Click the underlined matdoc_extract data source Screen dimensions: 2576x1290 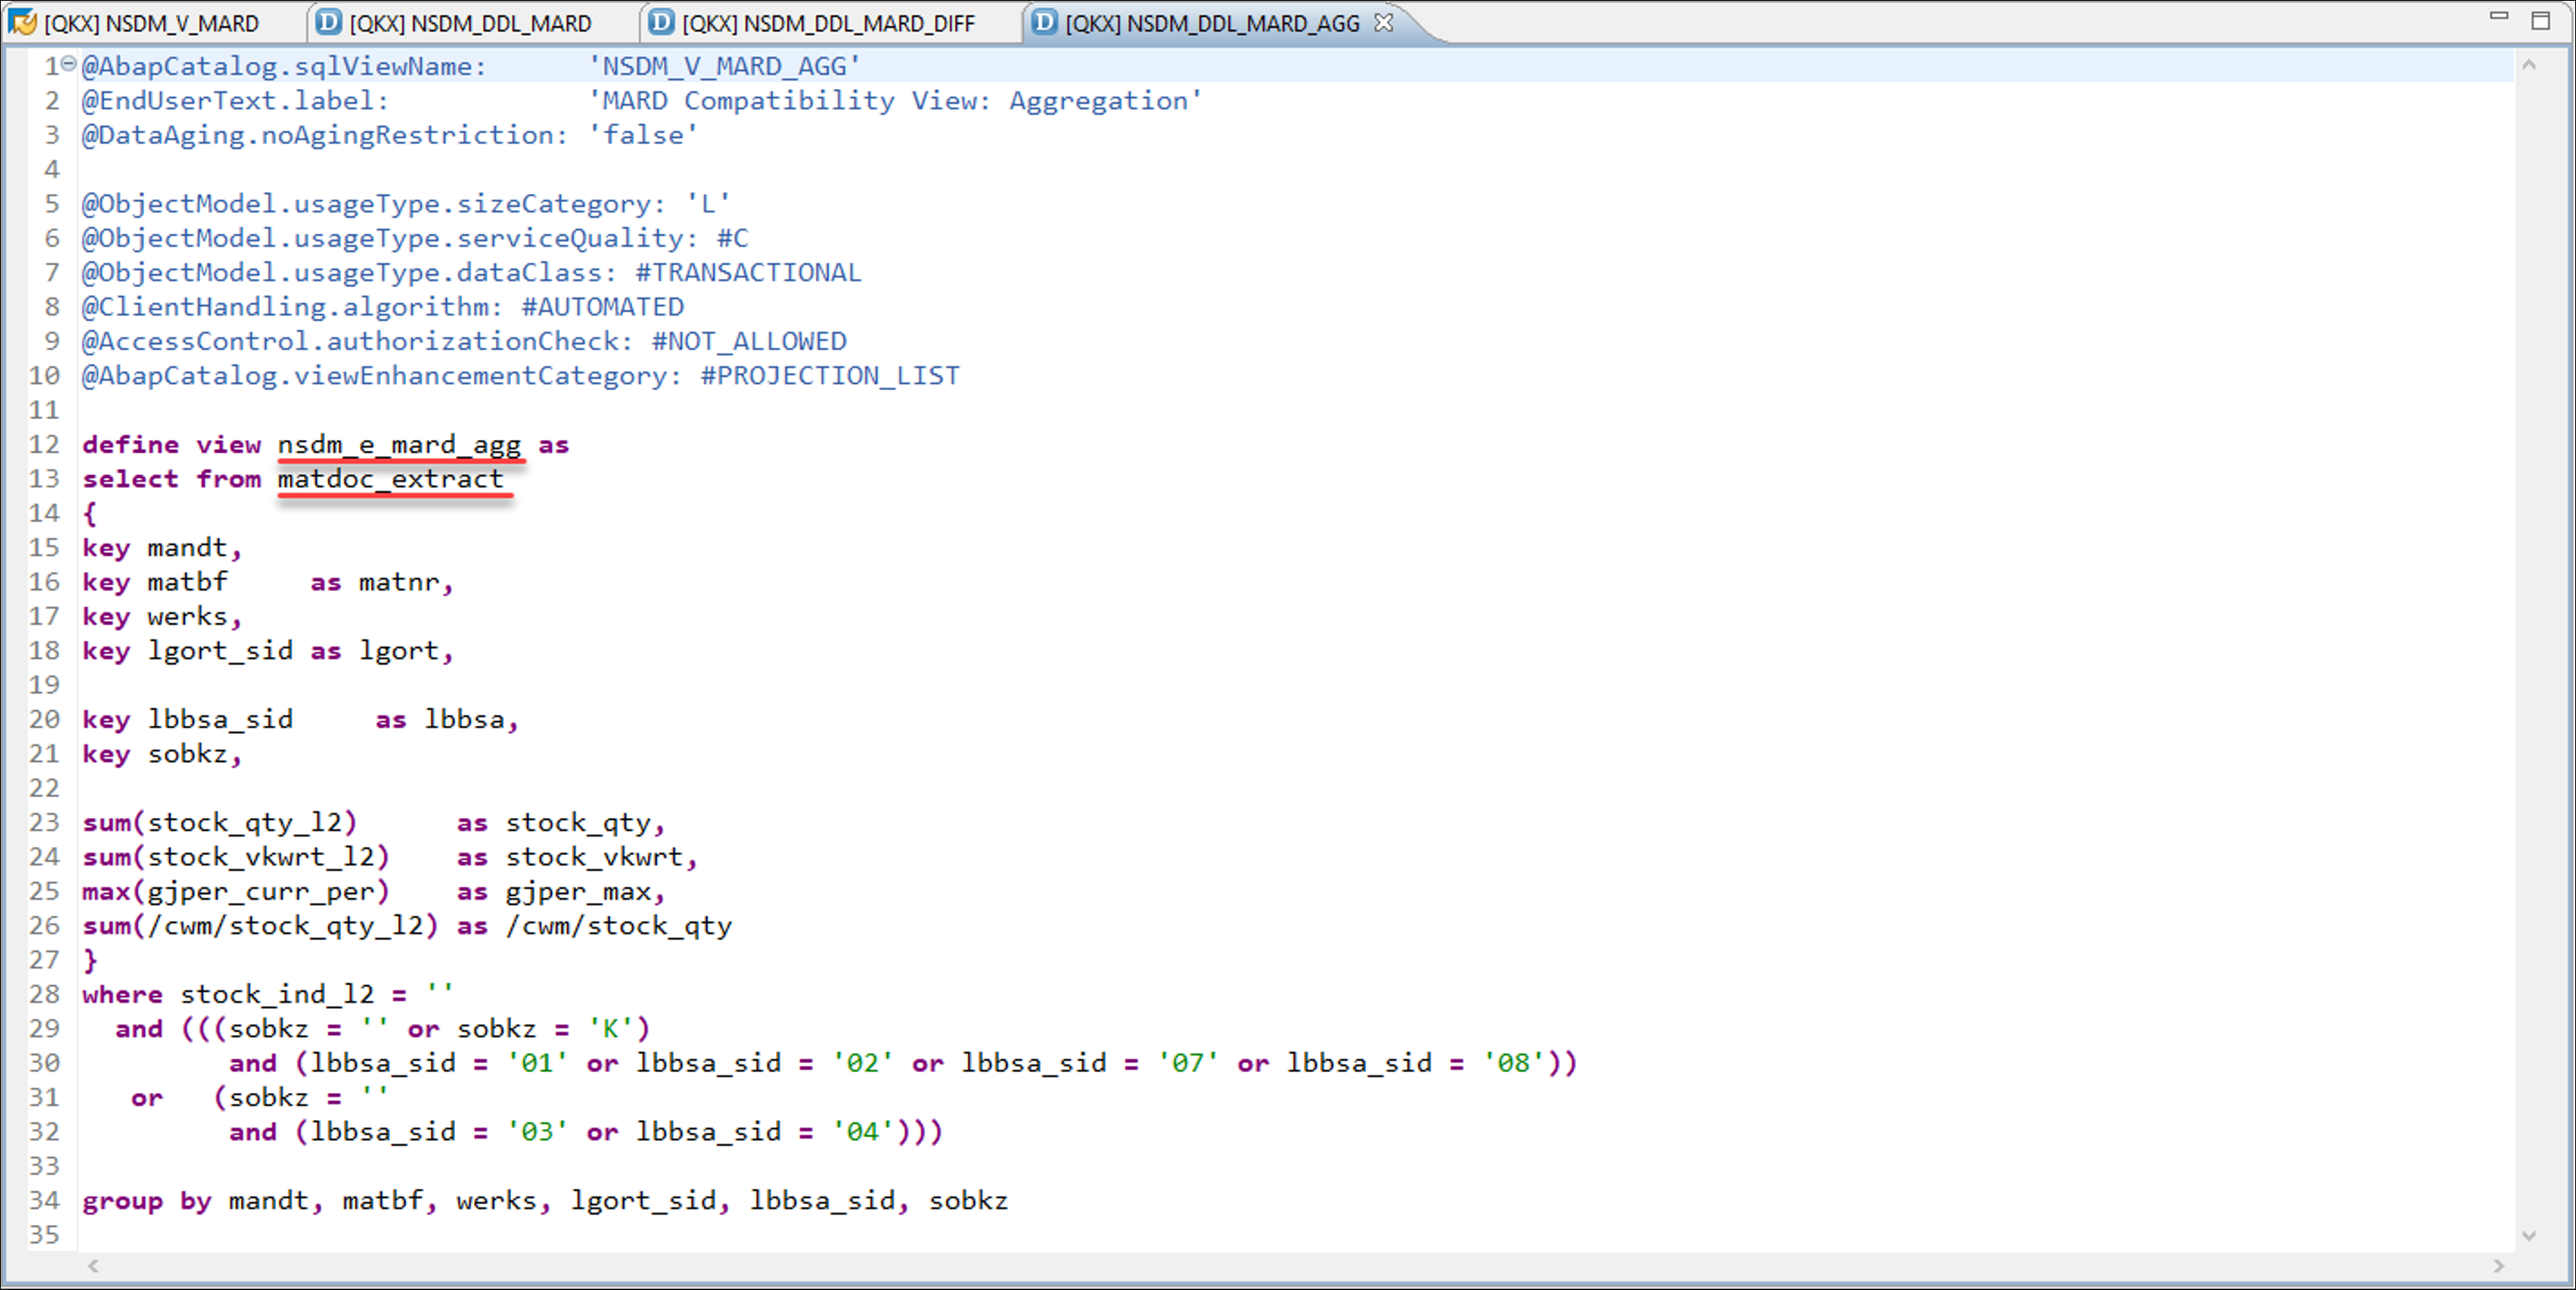tap(390, 479)
